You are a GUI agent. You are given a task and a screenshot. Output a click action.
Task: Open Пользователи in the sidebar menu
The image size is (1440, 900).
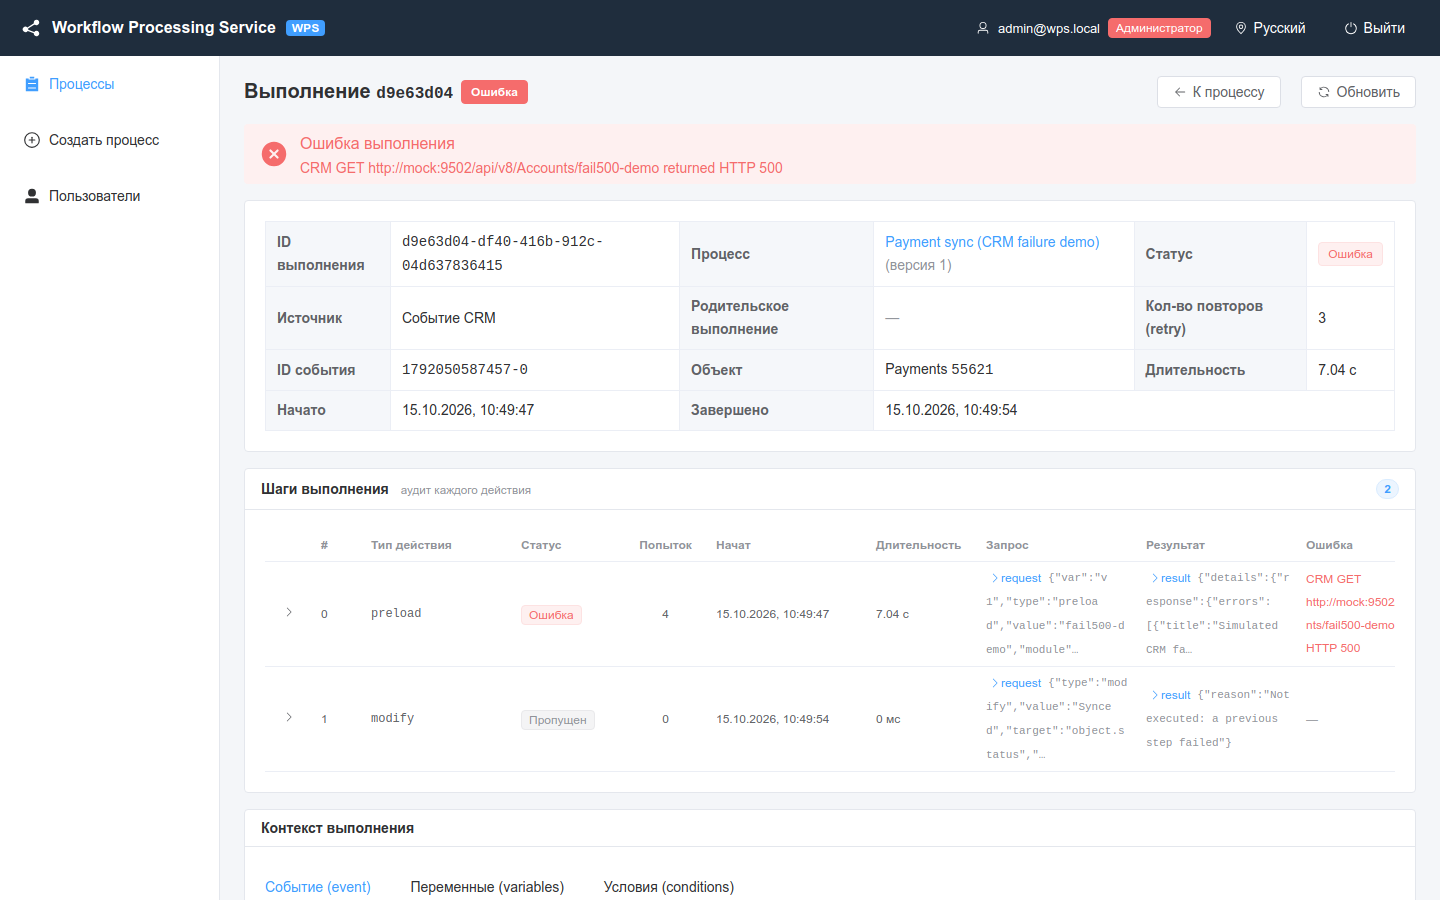[110, 196]
